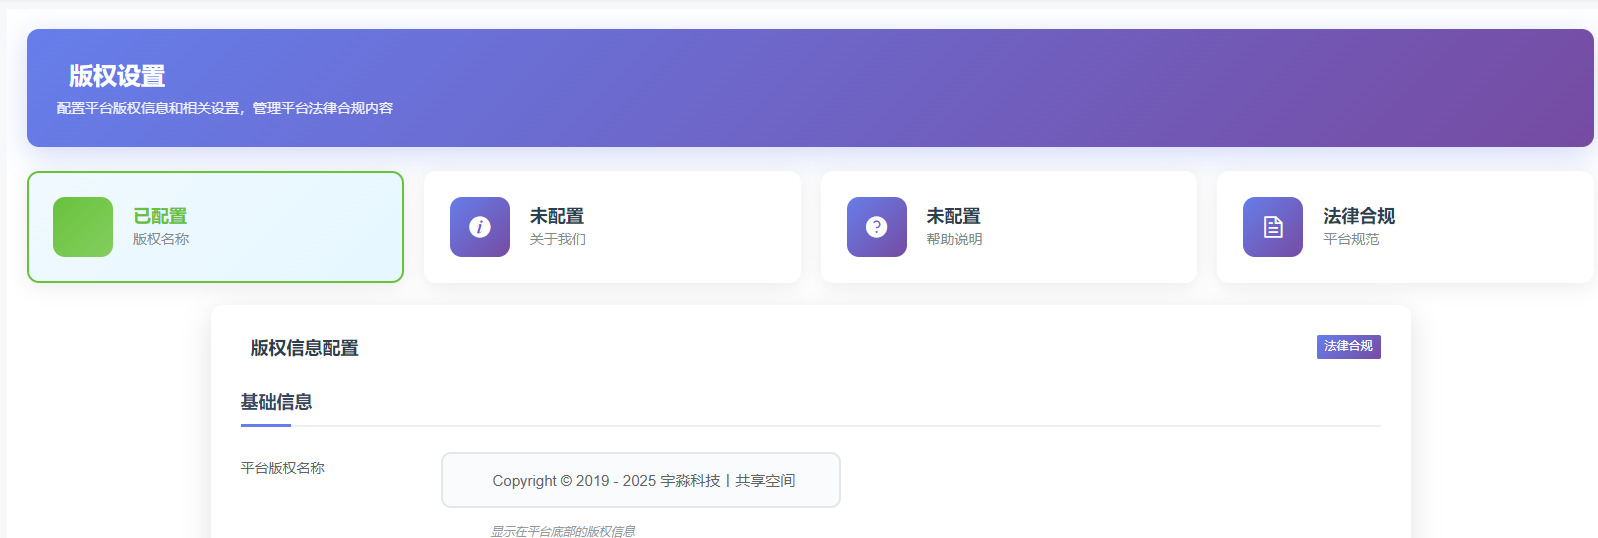Click the hint text 显示在平台底部的版权信息
1598x538 pixels.
[x=563, y=531]
